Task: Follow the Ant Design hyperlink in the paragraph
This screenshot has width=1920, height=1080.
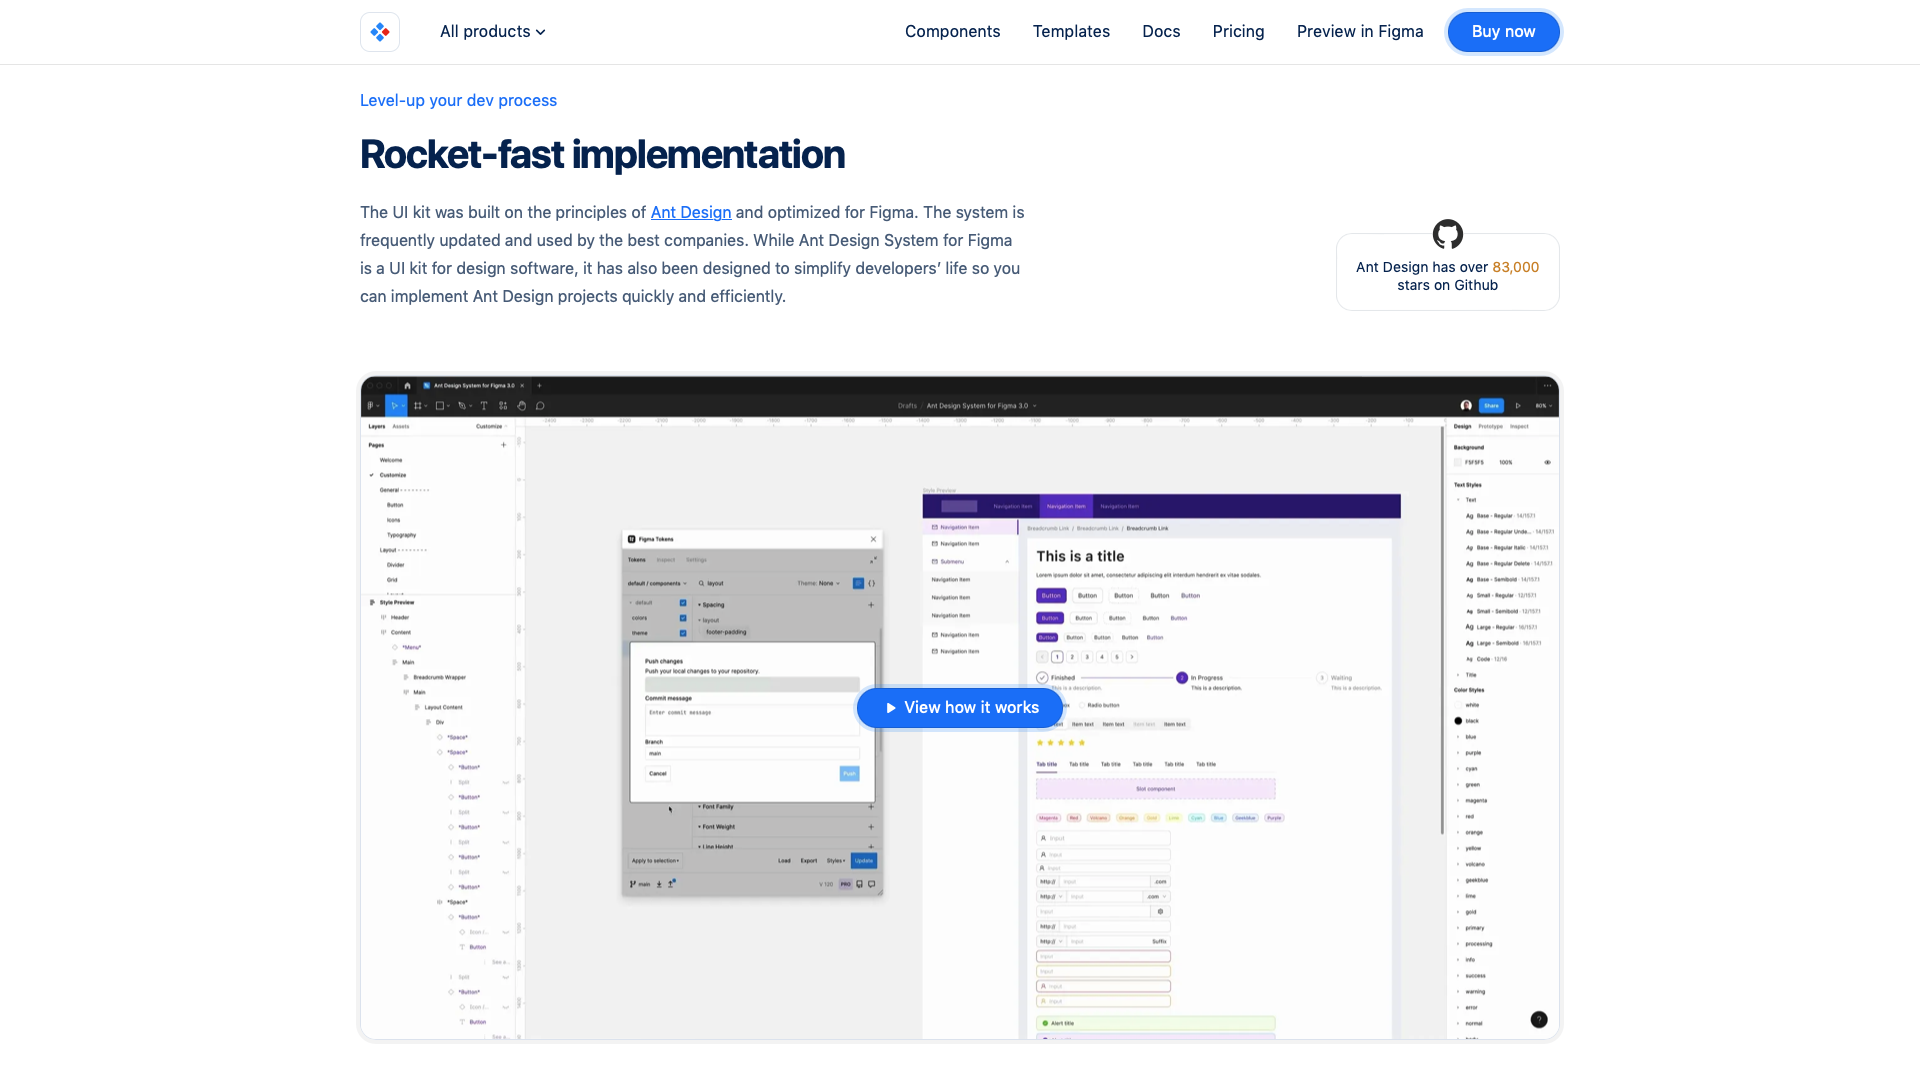Action: point(691,212)
